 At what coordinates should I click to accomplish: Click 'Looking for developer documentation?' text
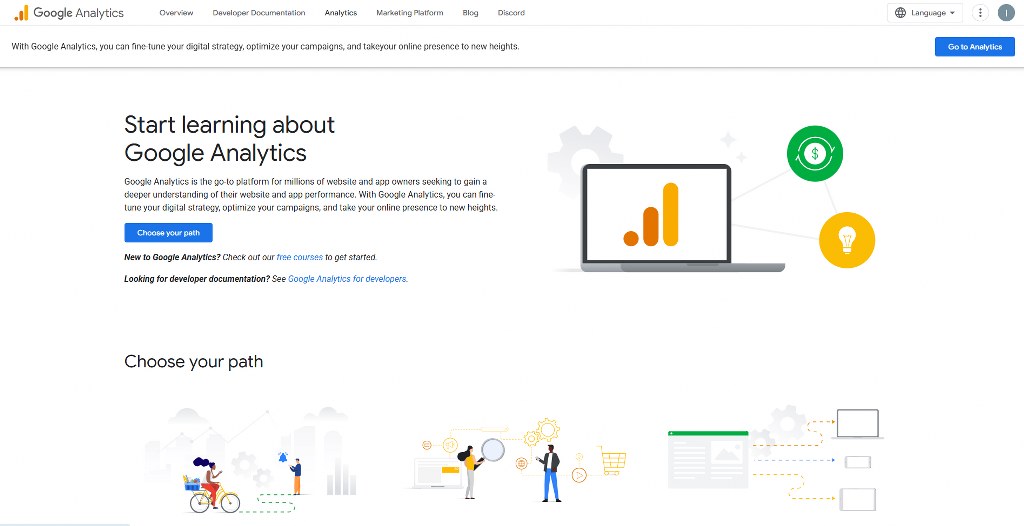(197, 279)
